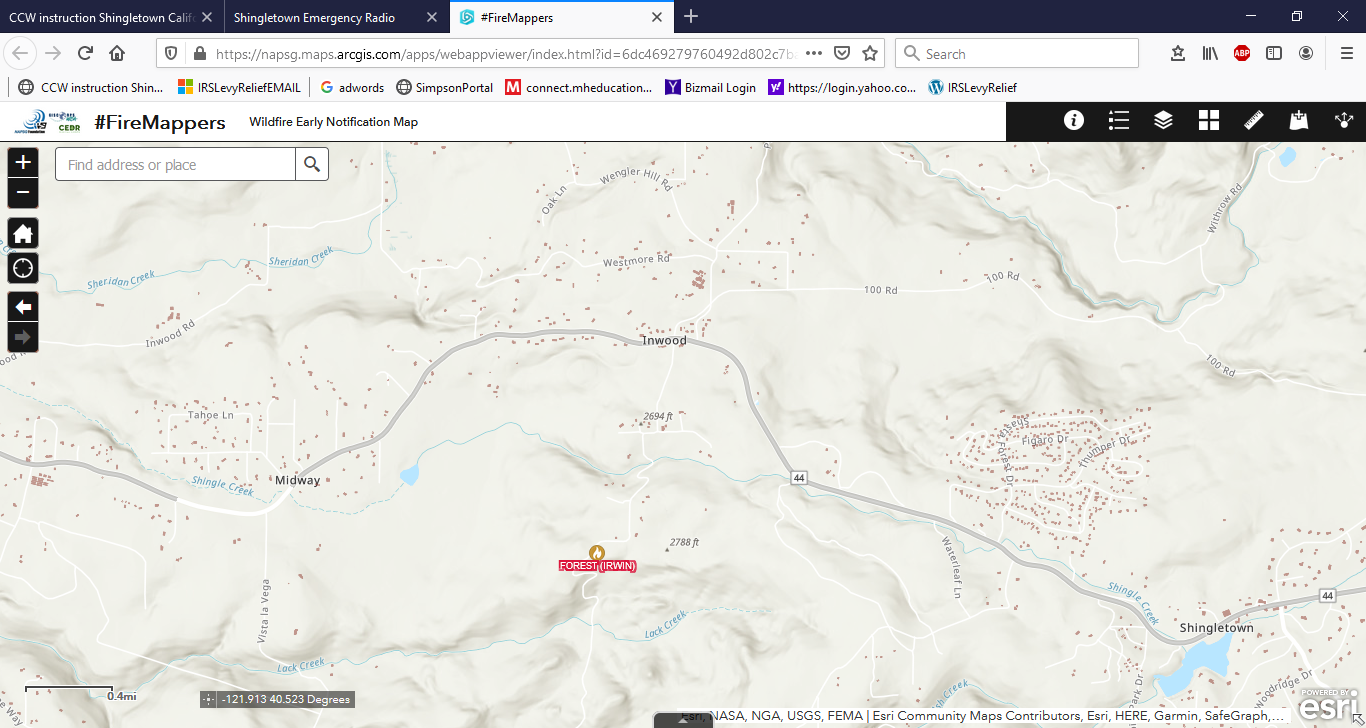Open the Bizmail Login bookmark

click(x=710, y=87)
